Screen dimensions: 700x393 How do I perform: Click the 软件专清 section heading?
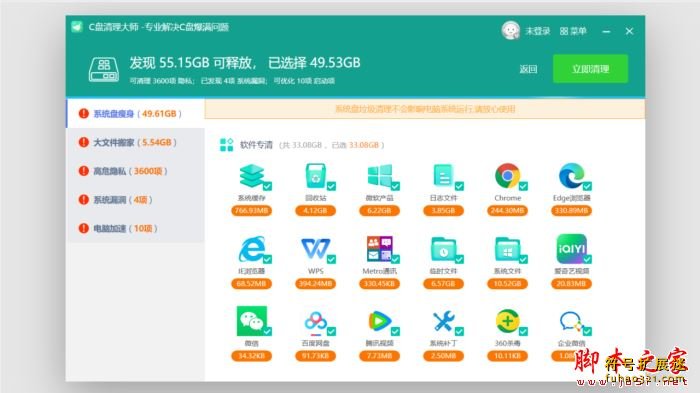[256, 145]
